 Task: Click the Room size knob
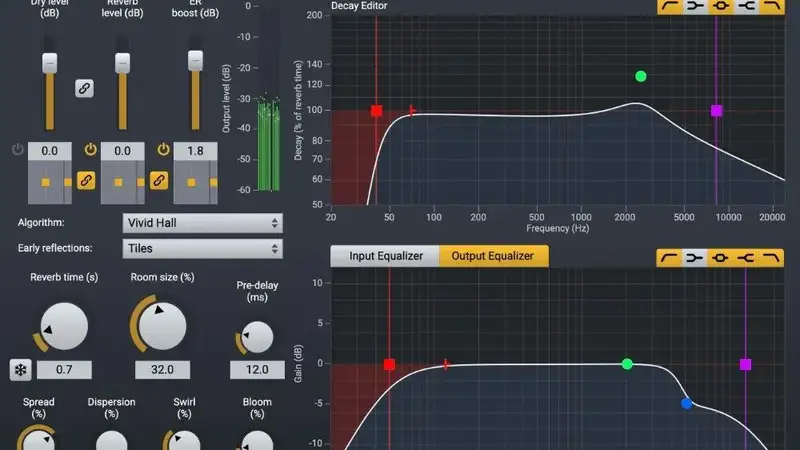(x=162, y=327)
